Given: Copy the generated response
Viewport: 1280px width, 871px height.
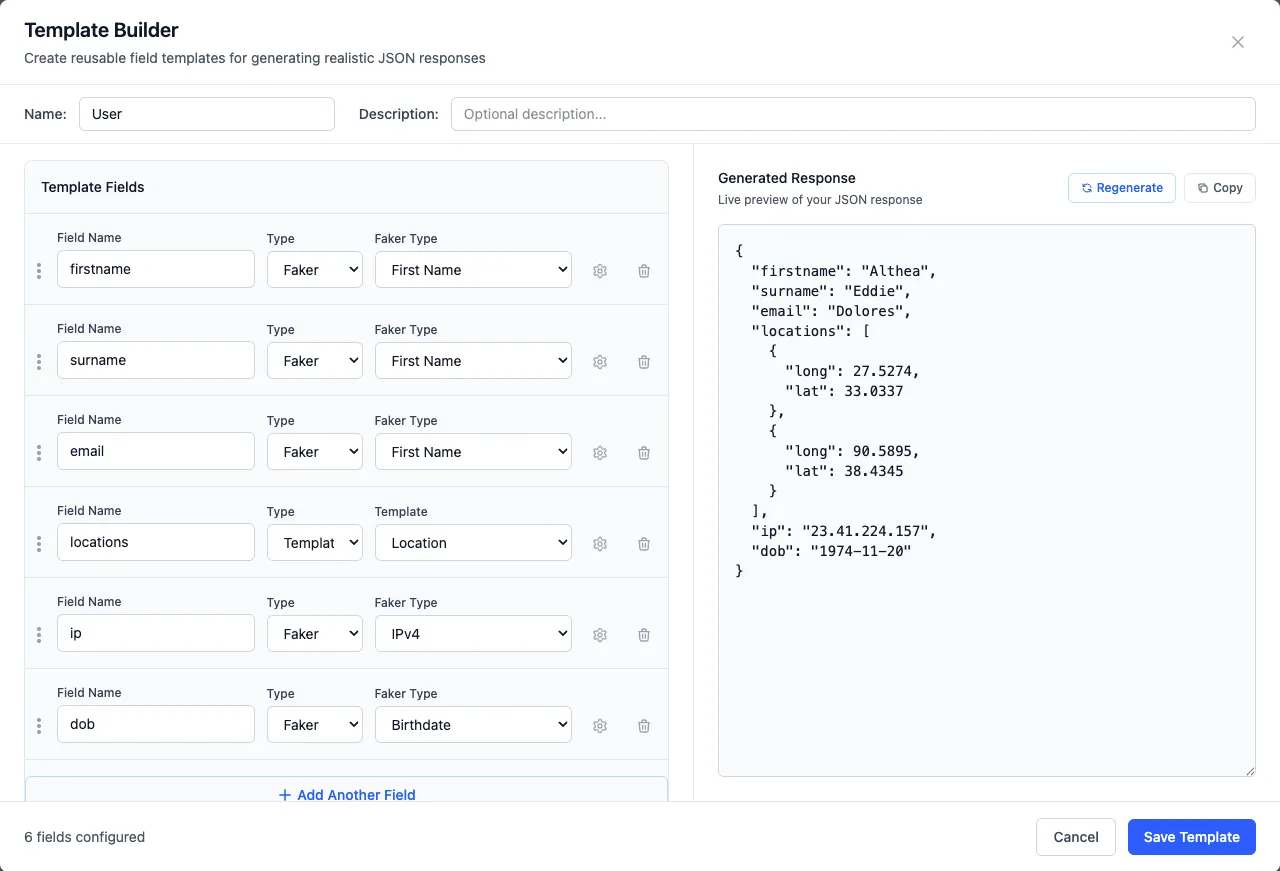Looking at the screenshot, I should tap(1219, 188).
